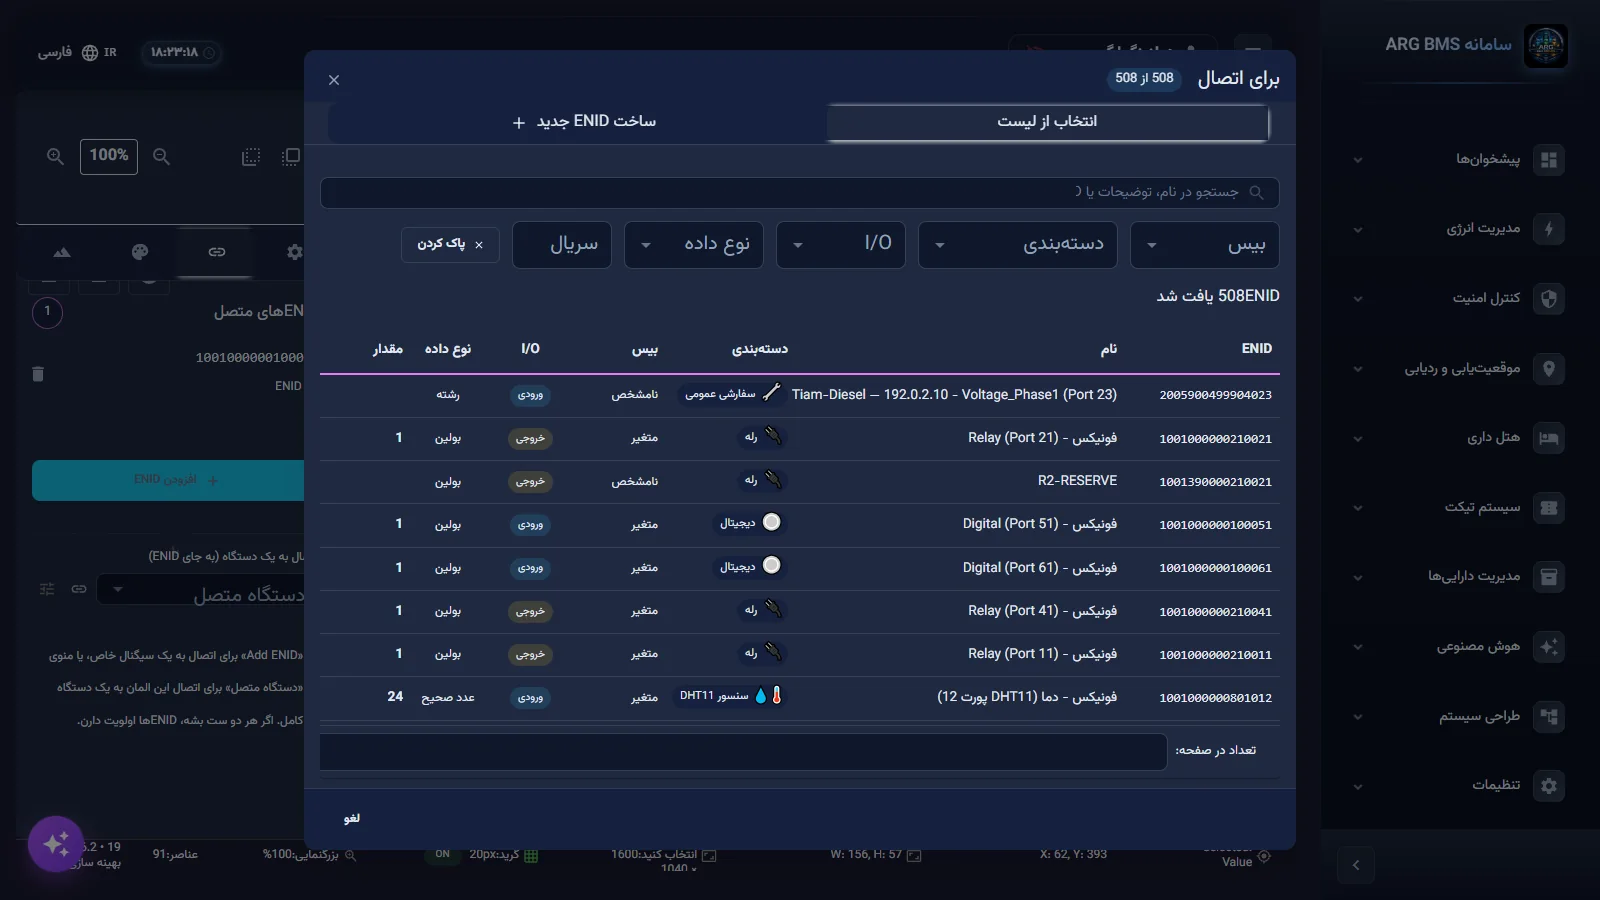The width and height of the screenshot is (1600, 900).
Task: Open the دسته‌بندی filter dropdown
Action: click(x=1018, y=245)
